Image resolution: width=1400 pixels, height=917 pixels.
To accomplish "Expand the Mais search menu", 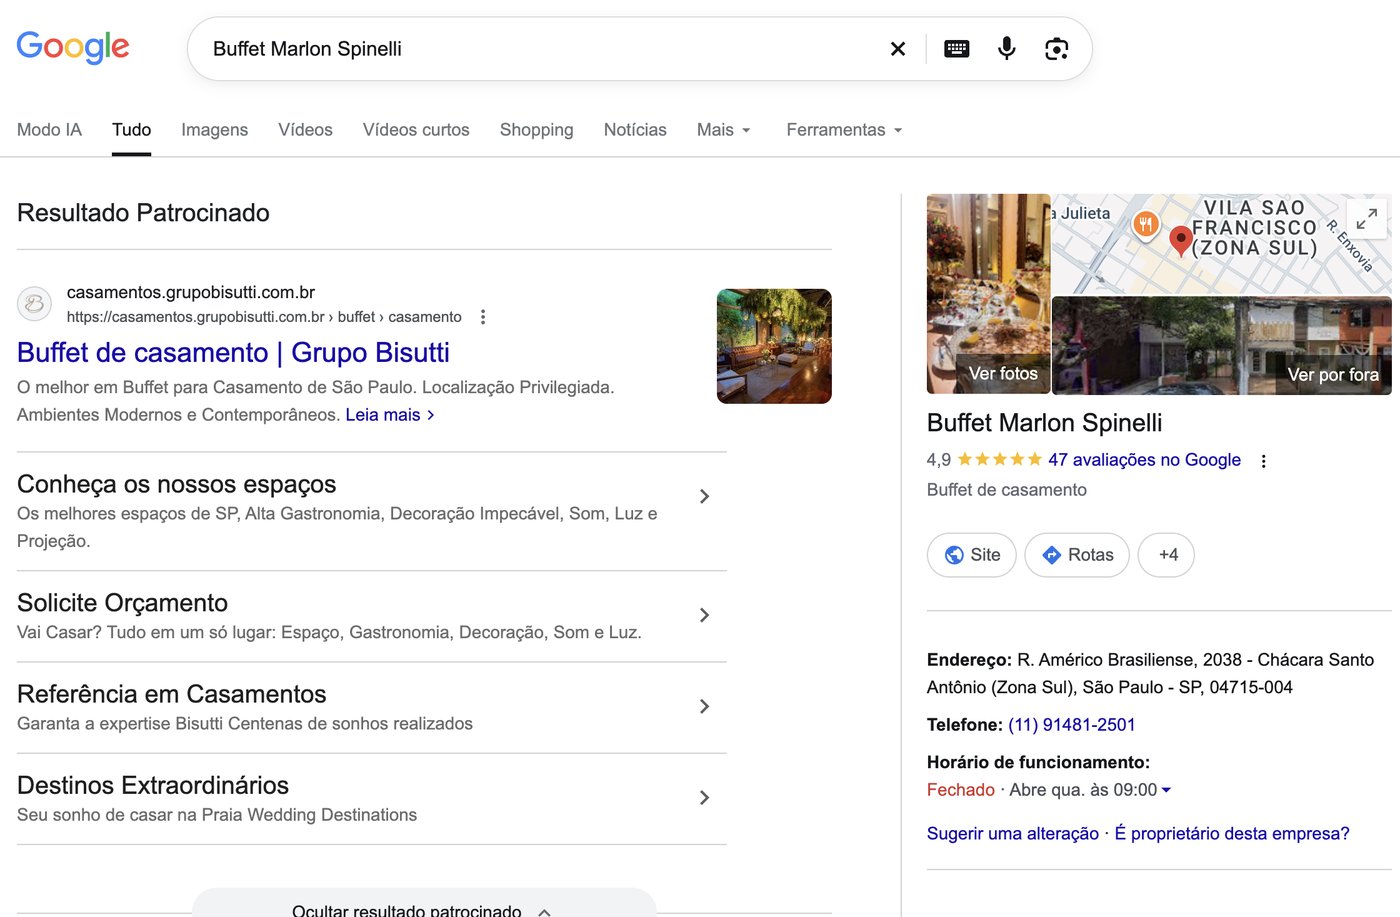I will tap(724, 130).
